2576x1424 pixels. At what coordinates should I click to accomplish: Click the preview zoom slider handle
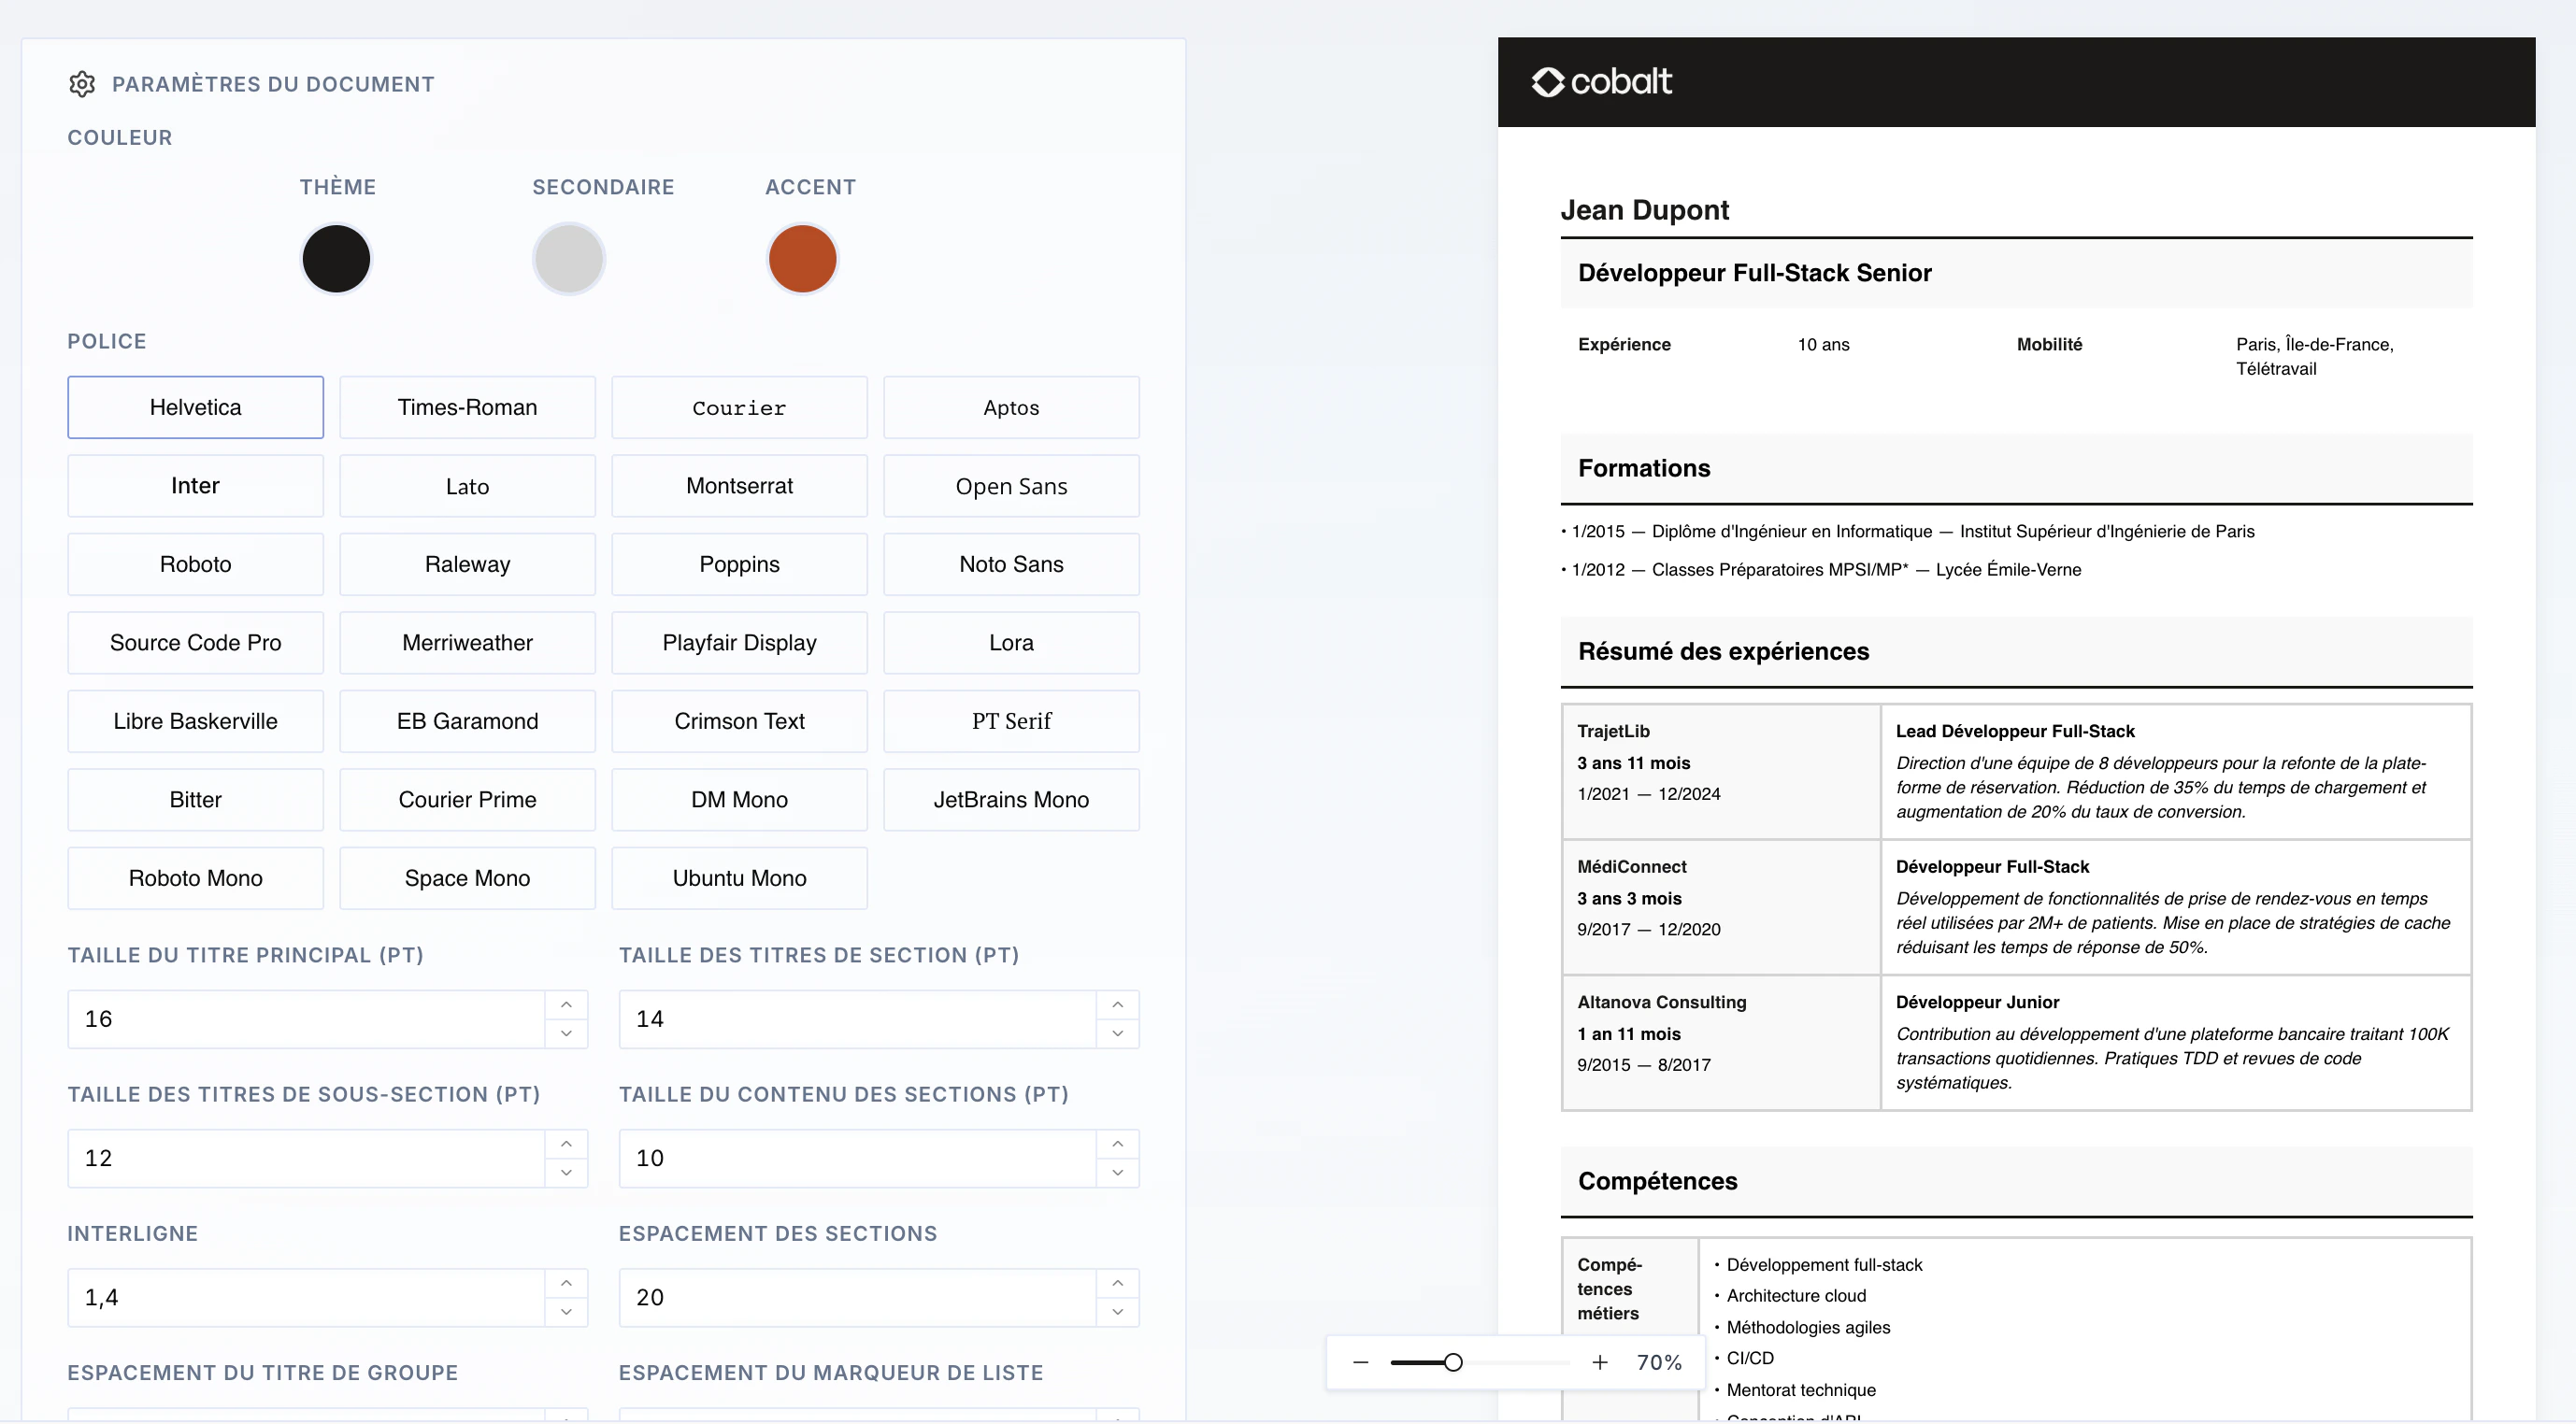1453,1362
